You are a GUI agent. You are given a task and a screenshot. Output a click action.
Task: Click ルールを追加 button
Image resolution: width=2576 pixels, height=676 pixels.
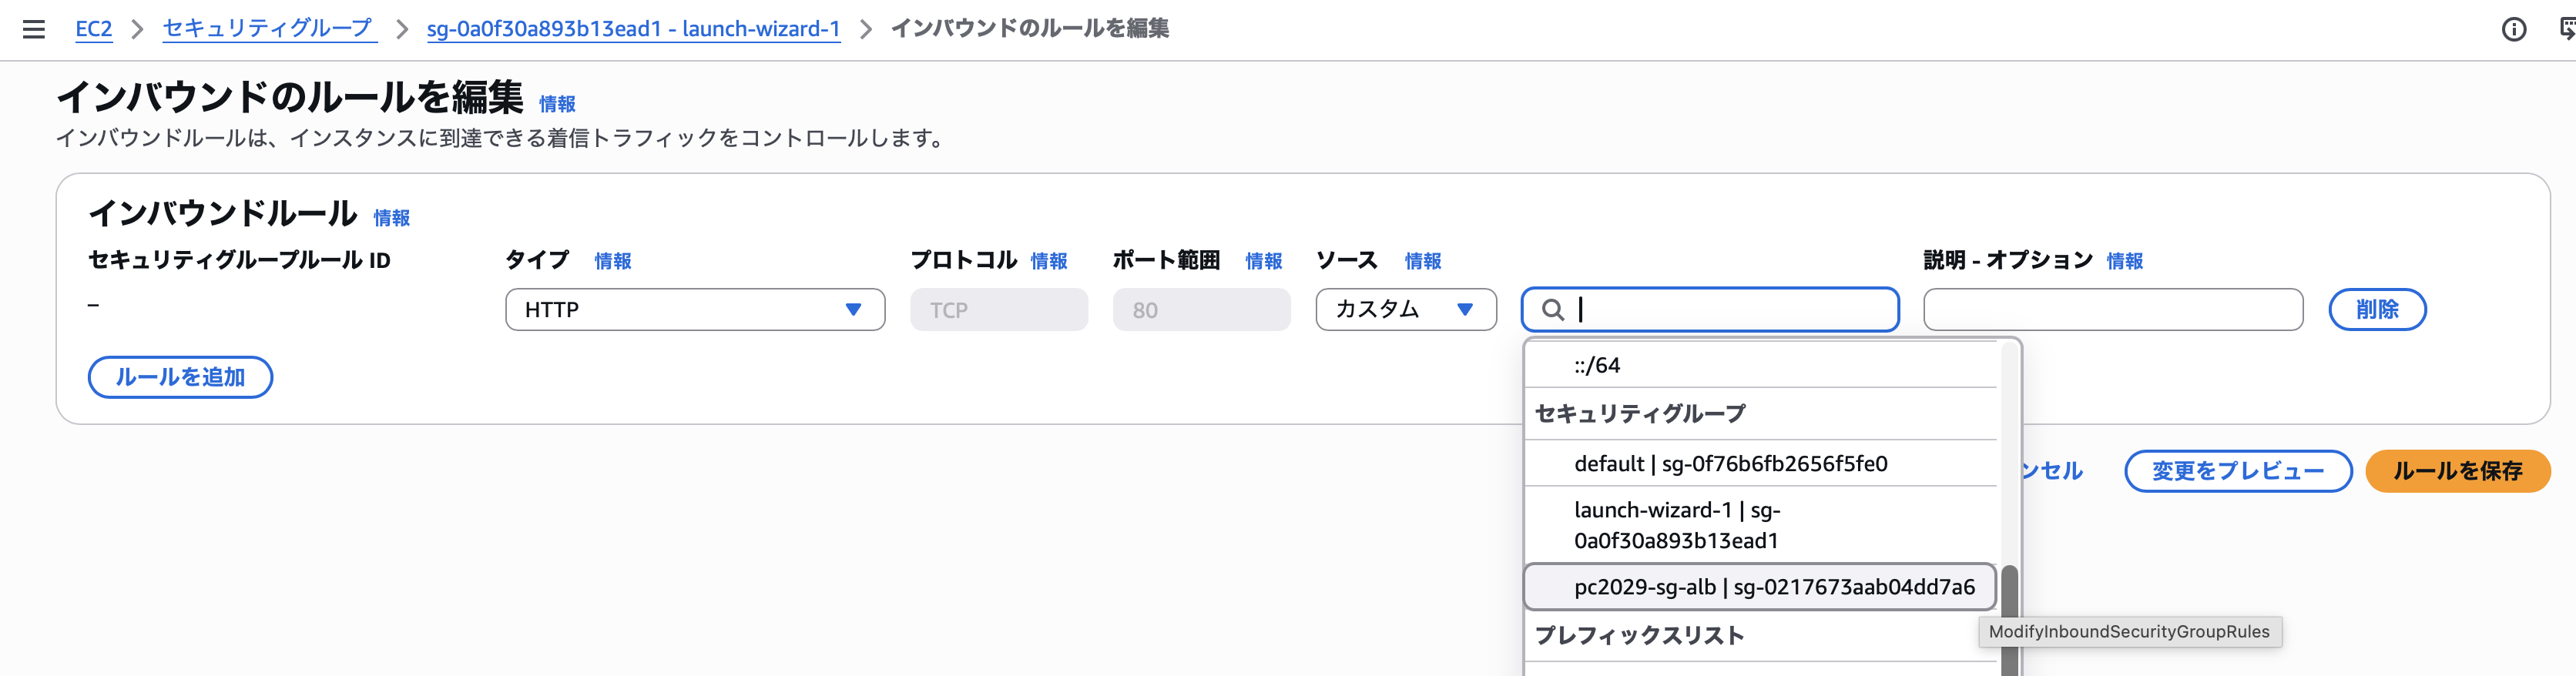(180, 377)
